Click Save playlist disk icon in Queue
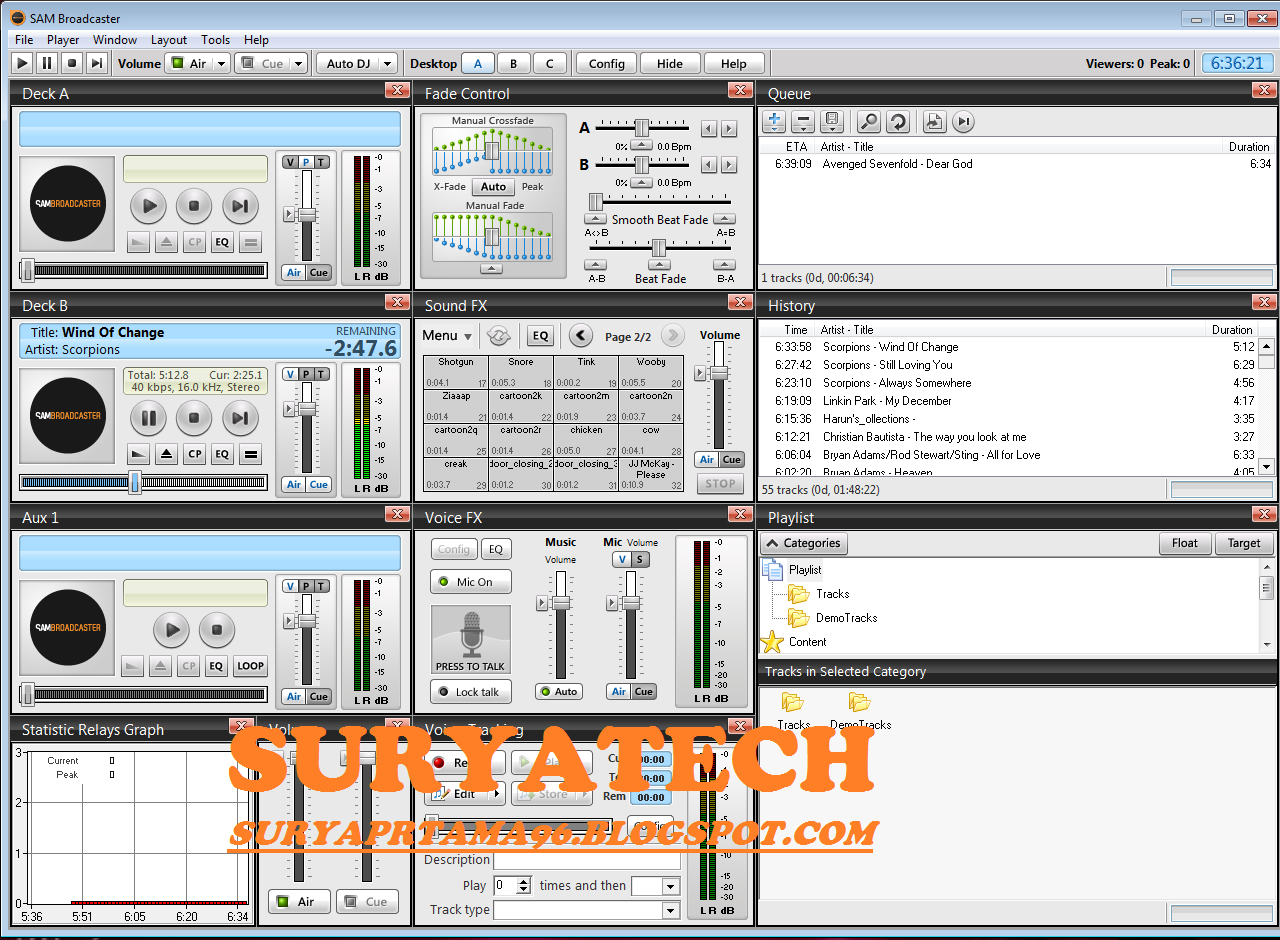Viewport: 1280px width, 940px height. pyautogui.click(x=831, y=122)
